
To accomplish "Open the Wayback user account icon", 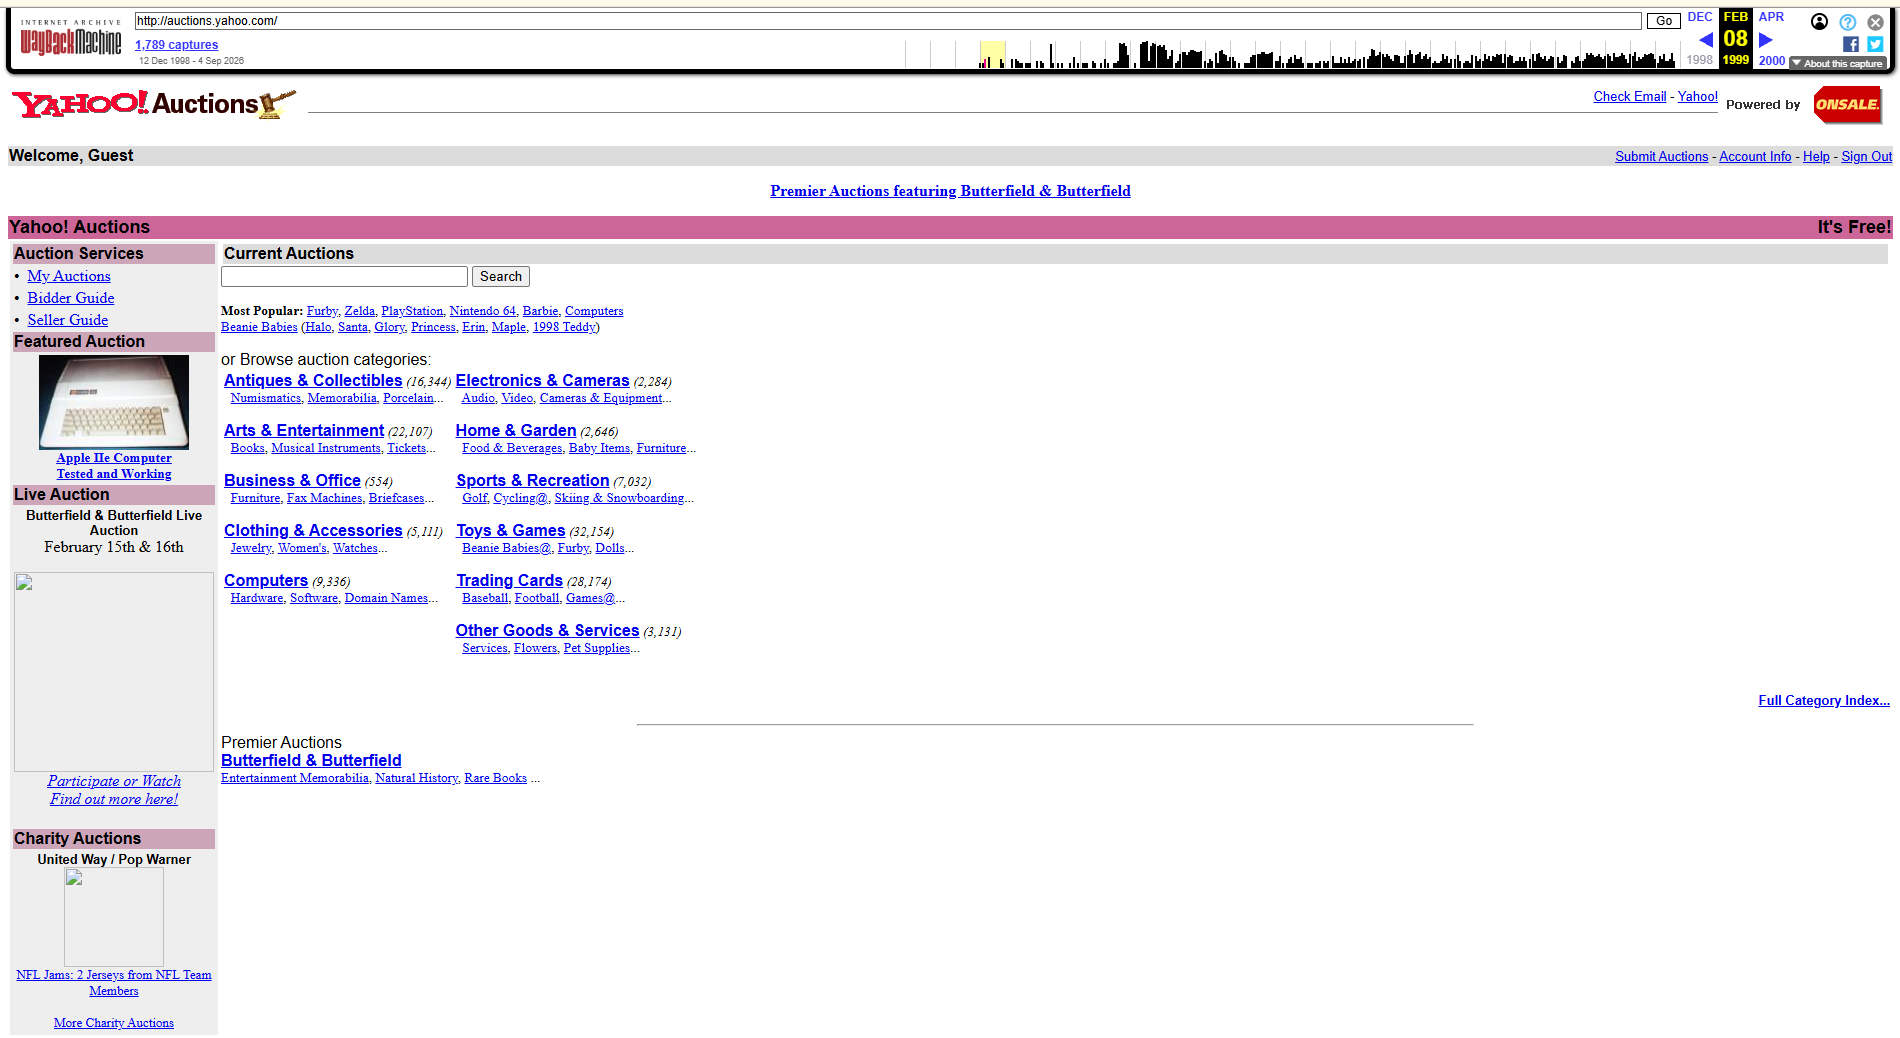I will pos(1819,22).
